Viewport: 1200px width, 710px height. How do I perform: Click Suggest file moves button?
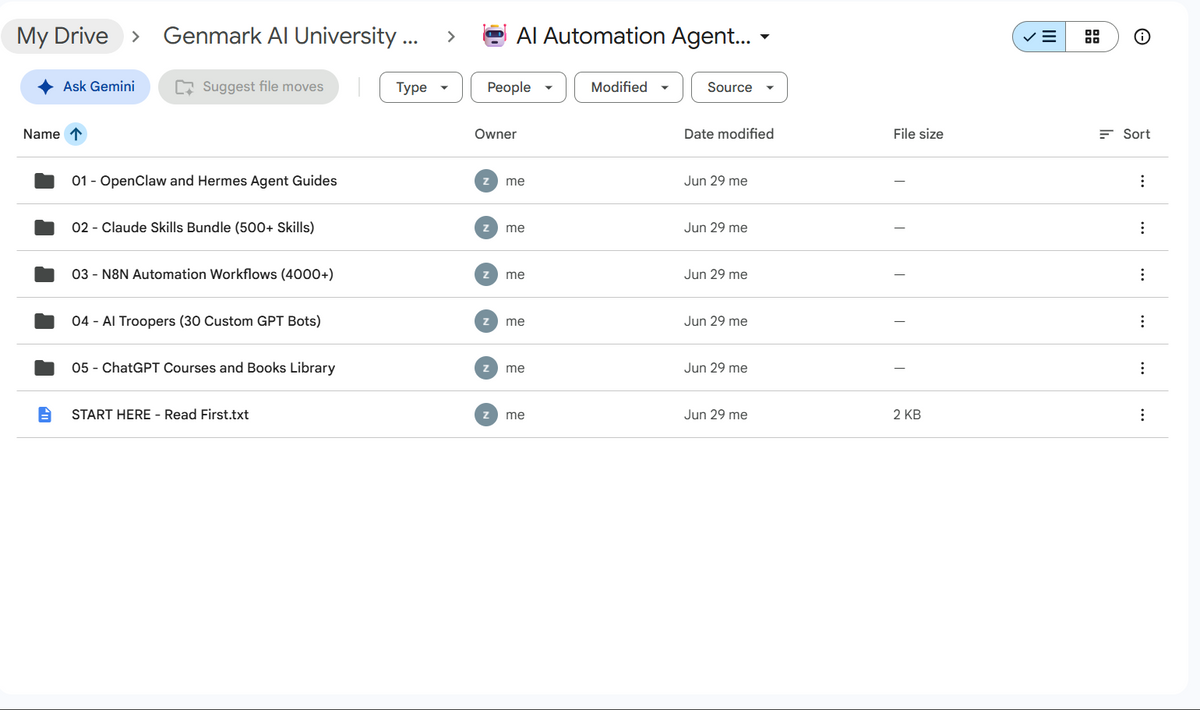[248, 87]
